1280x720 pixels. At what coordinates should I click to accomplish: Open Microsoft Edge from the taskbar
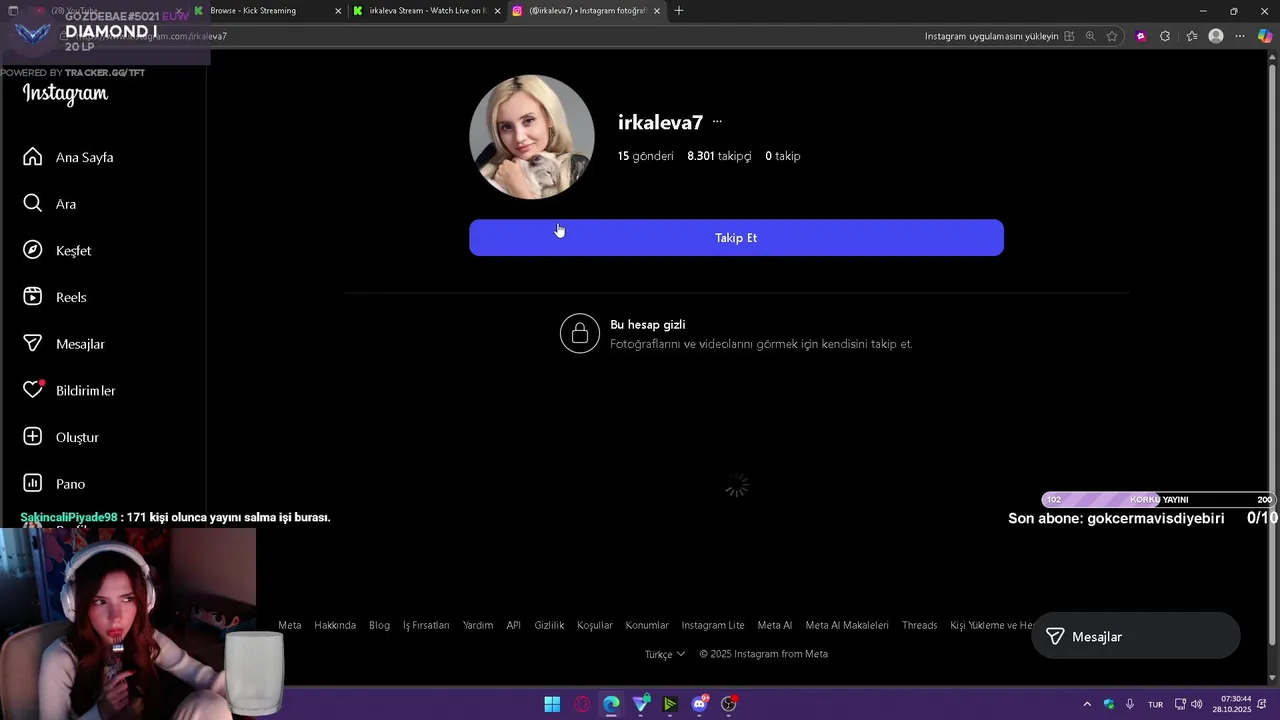coord(611,704)
